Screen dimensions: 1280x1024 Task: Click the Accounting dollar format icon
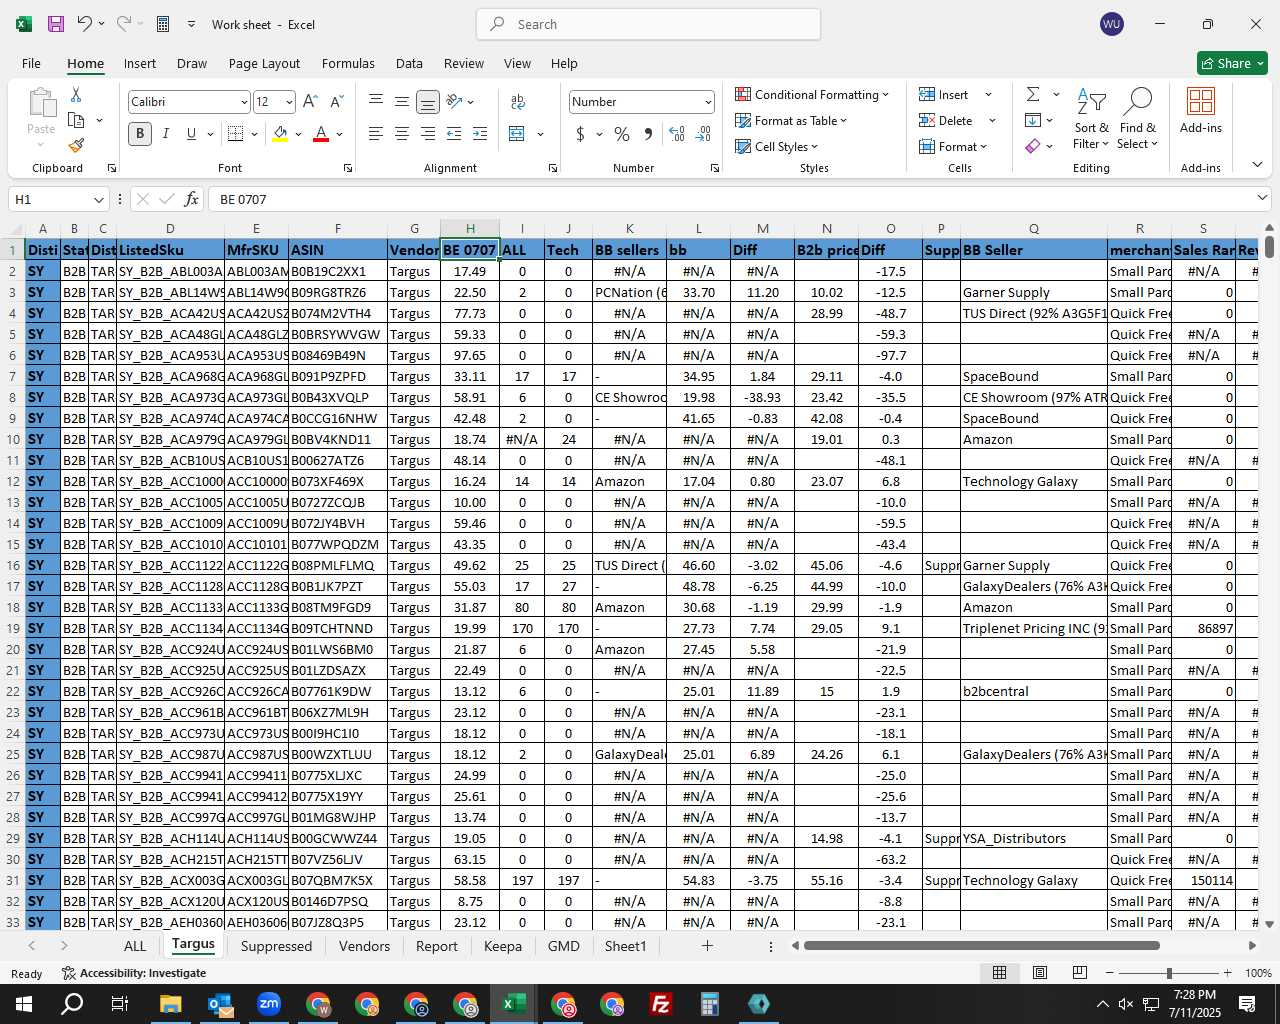[x=580, y=134]
